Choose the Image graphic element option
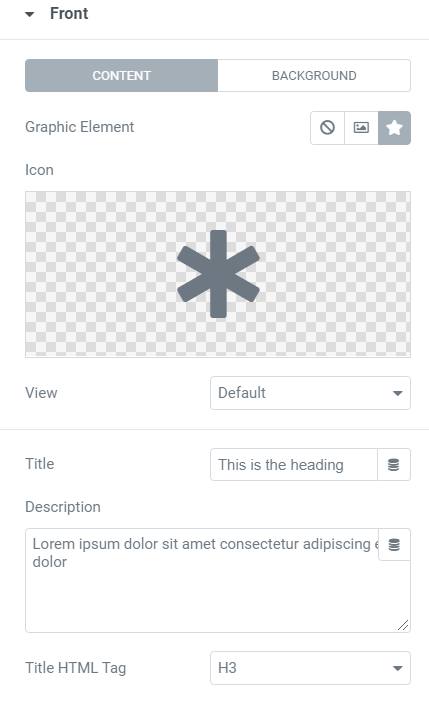Screen dimensions: 429x701 [361, 128]
